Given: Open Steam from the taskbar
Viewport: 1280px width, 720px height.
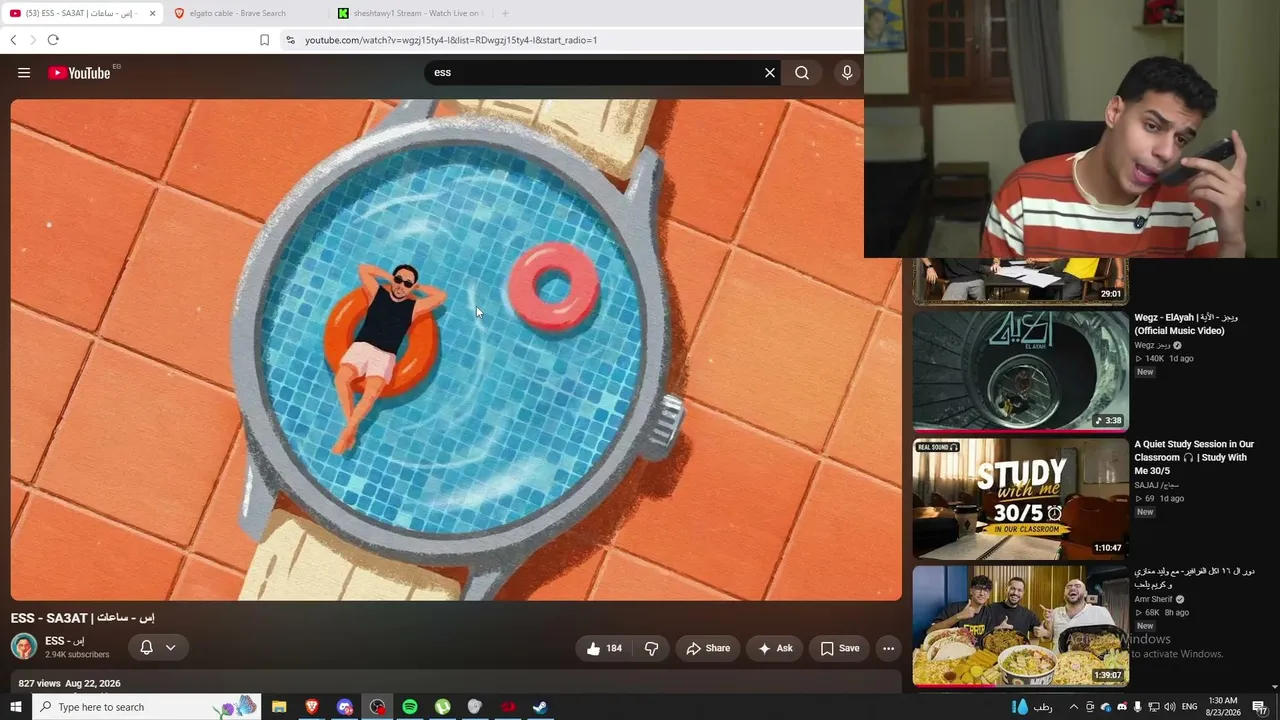Looking at the screenshot, I should (540, 707).
